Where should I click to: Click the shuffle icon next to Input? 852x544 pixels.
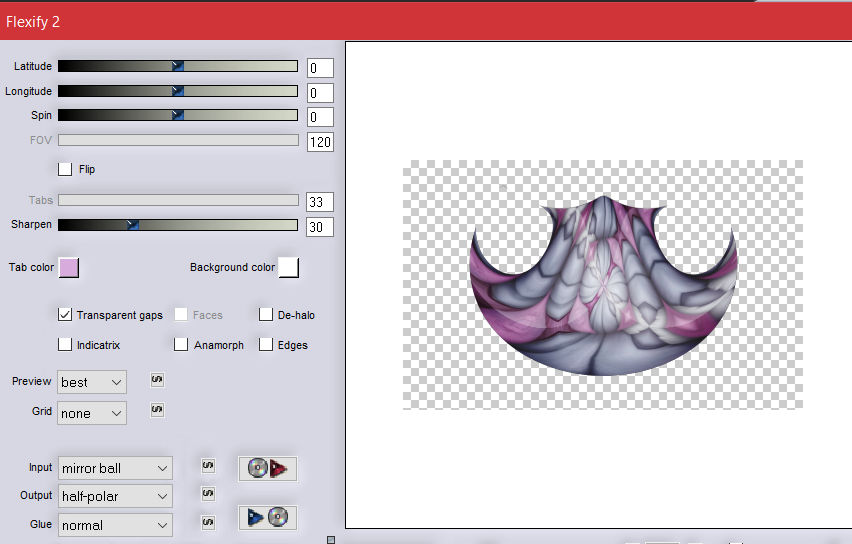coord(208,466)
